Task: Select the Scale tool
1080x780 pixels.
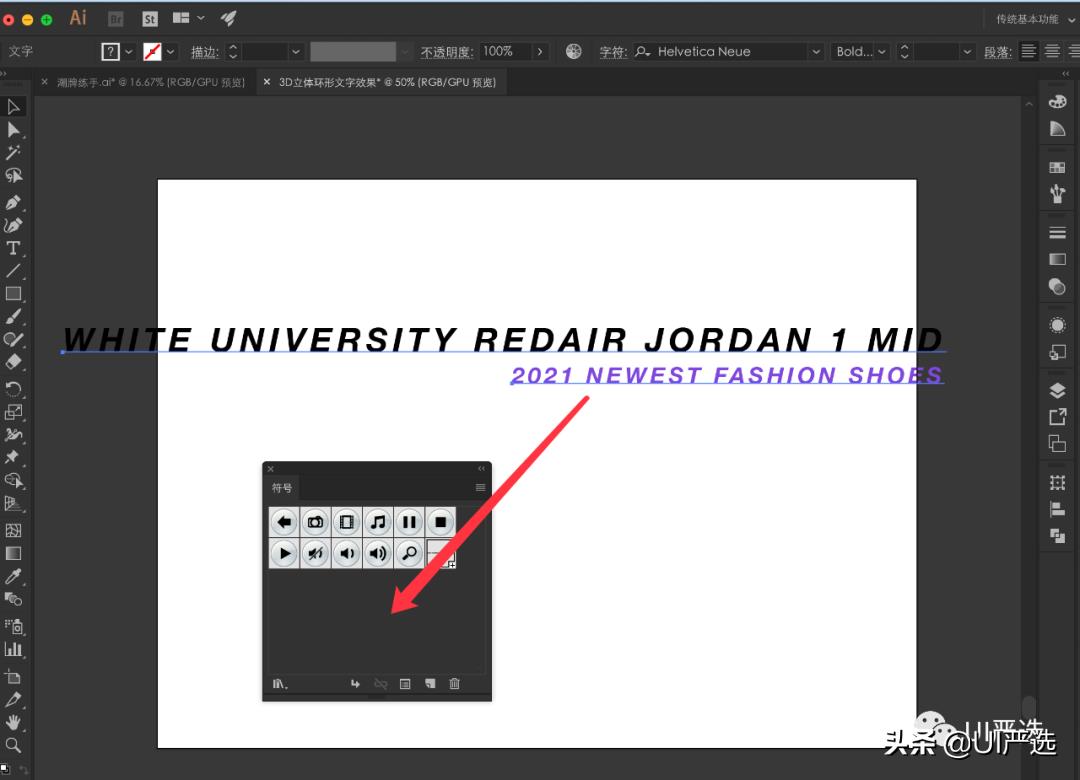Action: 13,412
